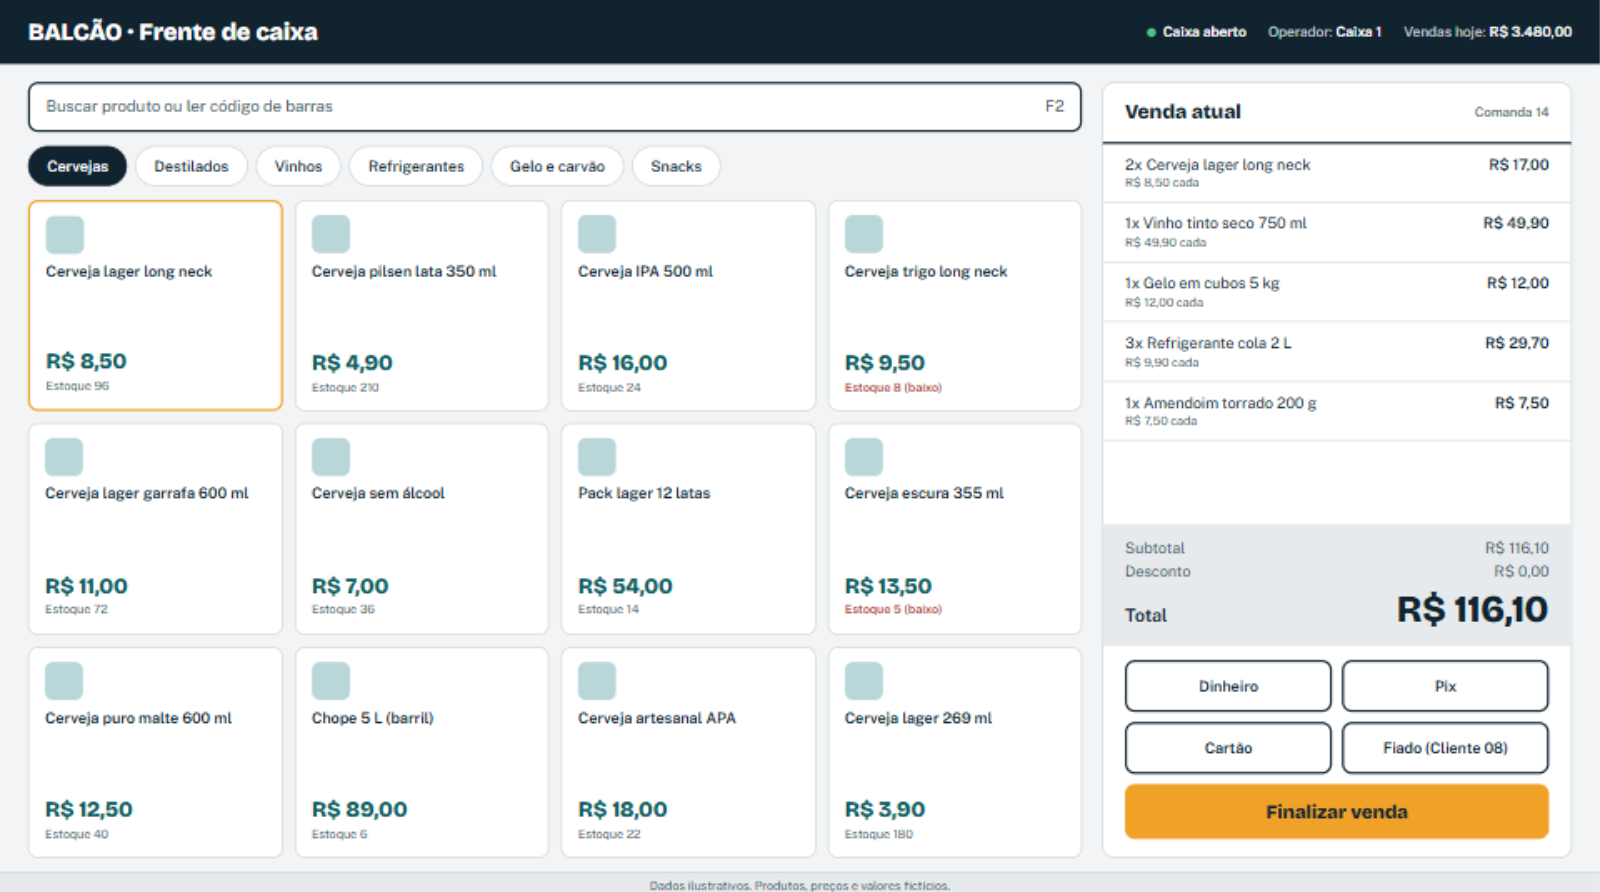
Task: Choose Dinheiro as payment method
Action: pos(1228,686)
